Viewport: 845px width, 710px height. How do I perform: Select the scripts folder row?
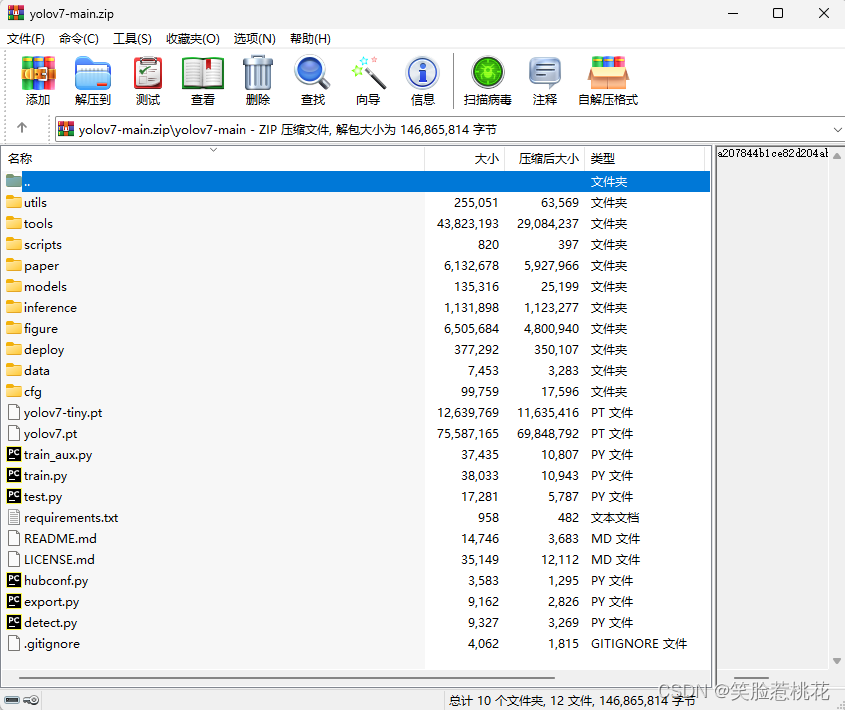click(356, 244)
